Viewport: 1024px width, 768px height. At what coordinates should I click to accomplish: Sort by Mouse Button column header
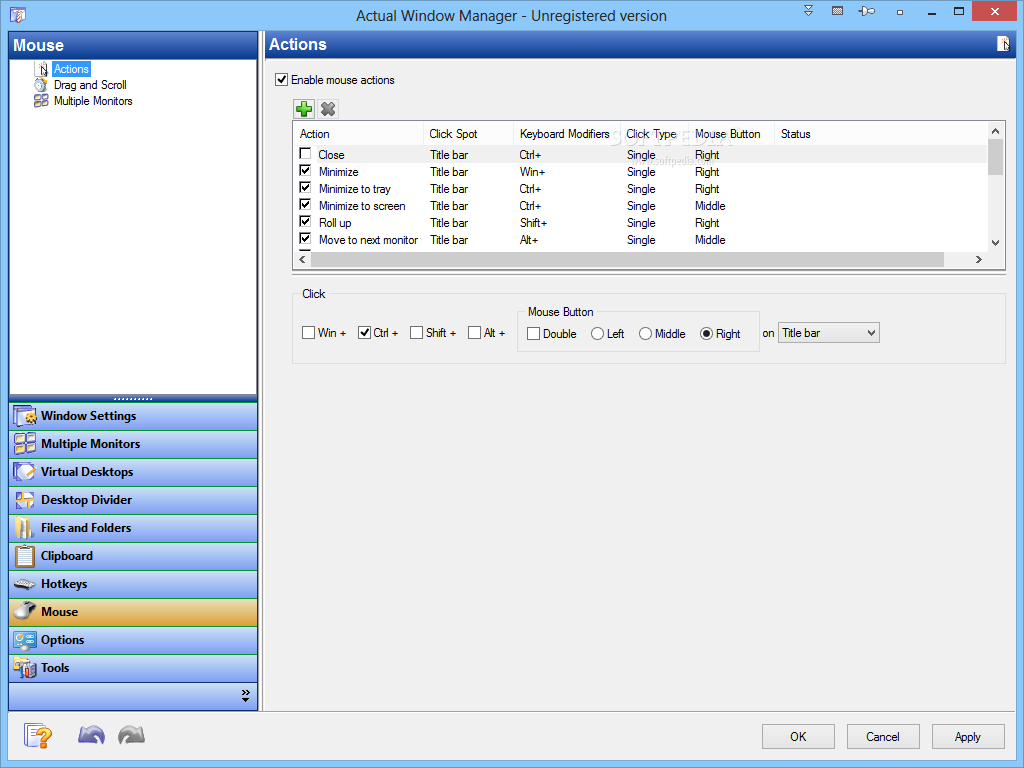[x=731, y=134]
